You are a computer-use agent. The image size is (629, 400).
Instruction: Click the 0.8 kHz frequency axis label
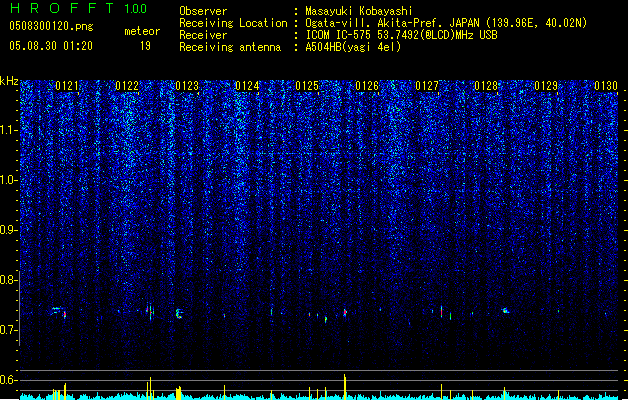9,280
